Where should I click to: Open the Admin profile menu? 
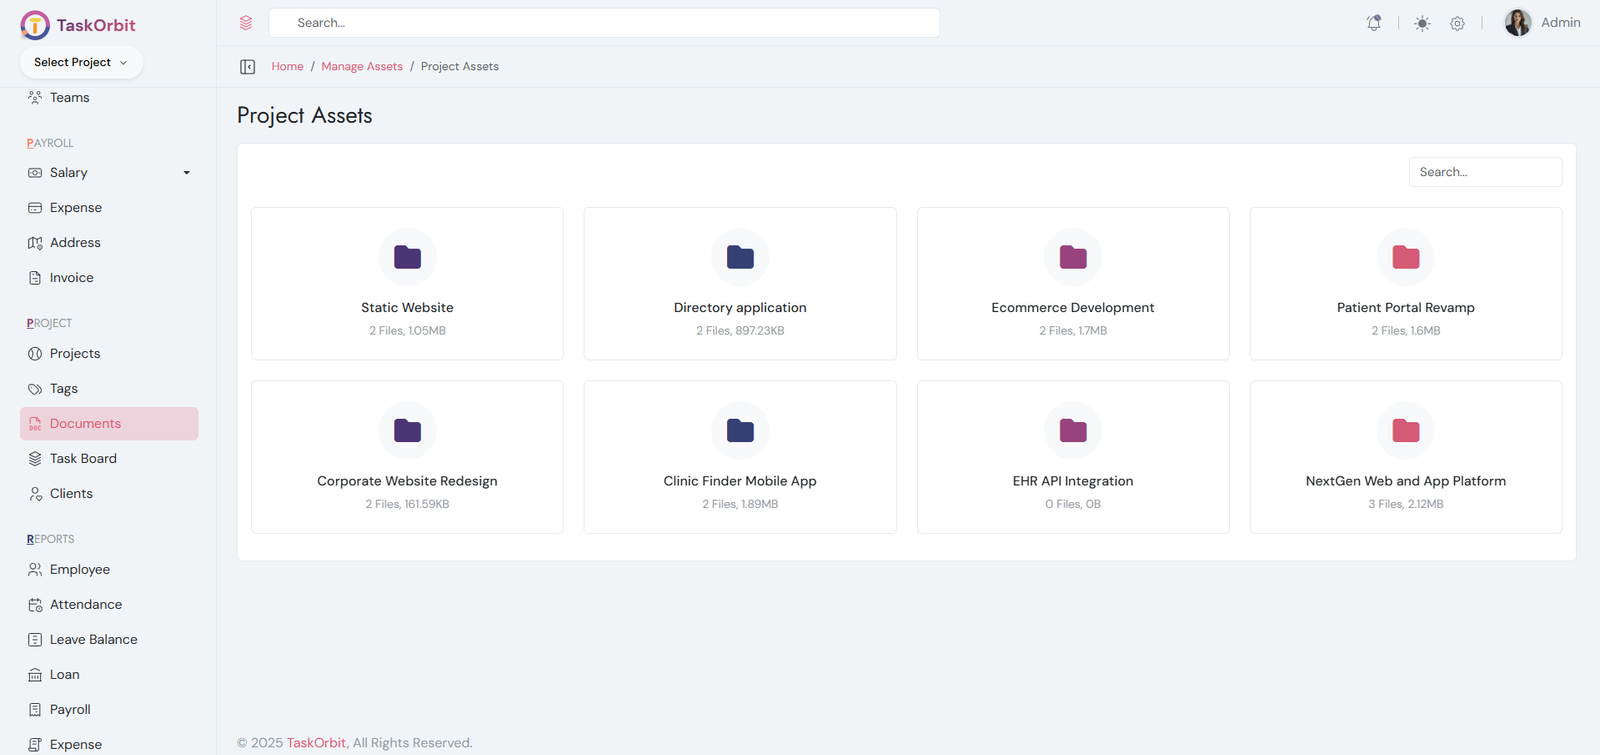click(x=1542, y=23)
